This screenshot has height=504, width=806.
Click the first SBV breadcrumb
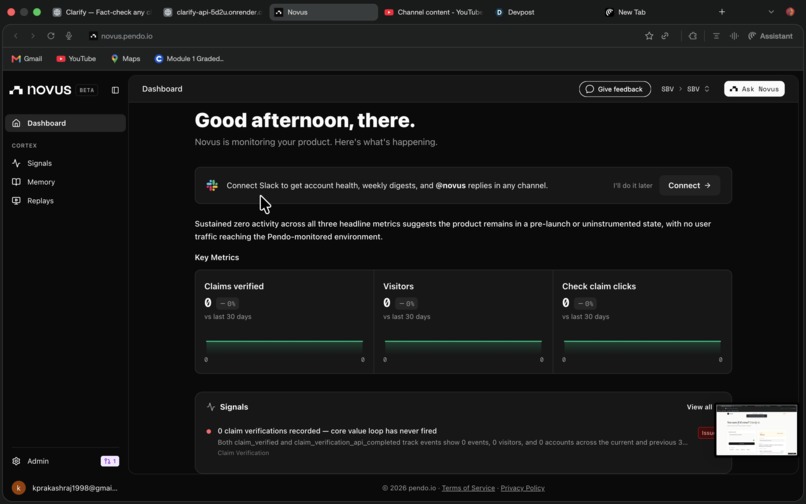667,89
